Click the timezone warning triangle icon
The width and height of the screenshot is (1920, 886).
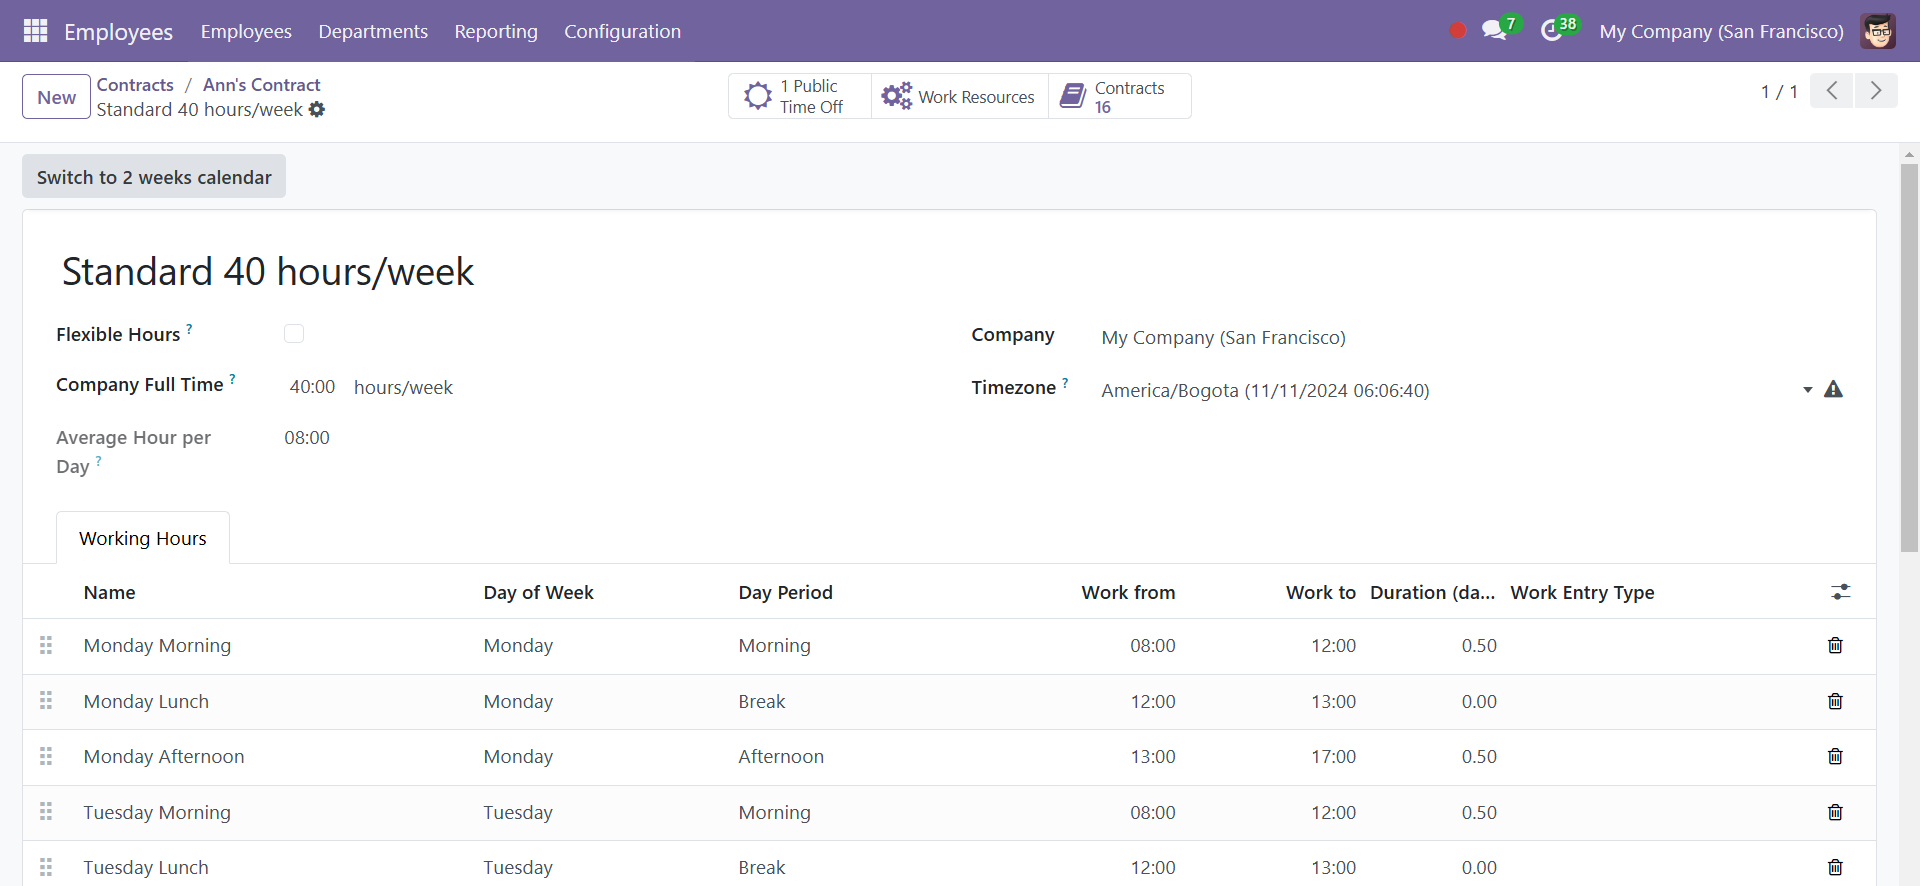[x=1833, y=389]
